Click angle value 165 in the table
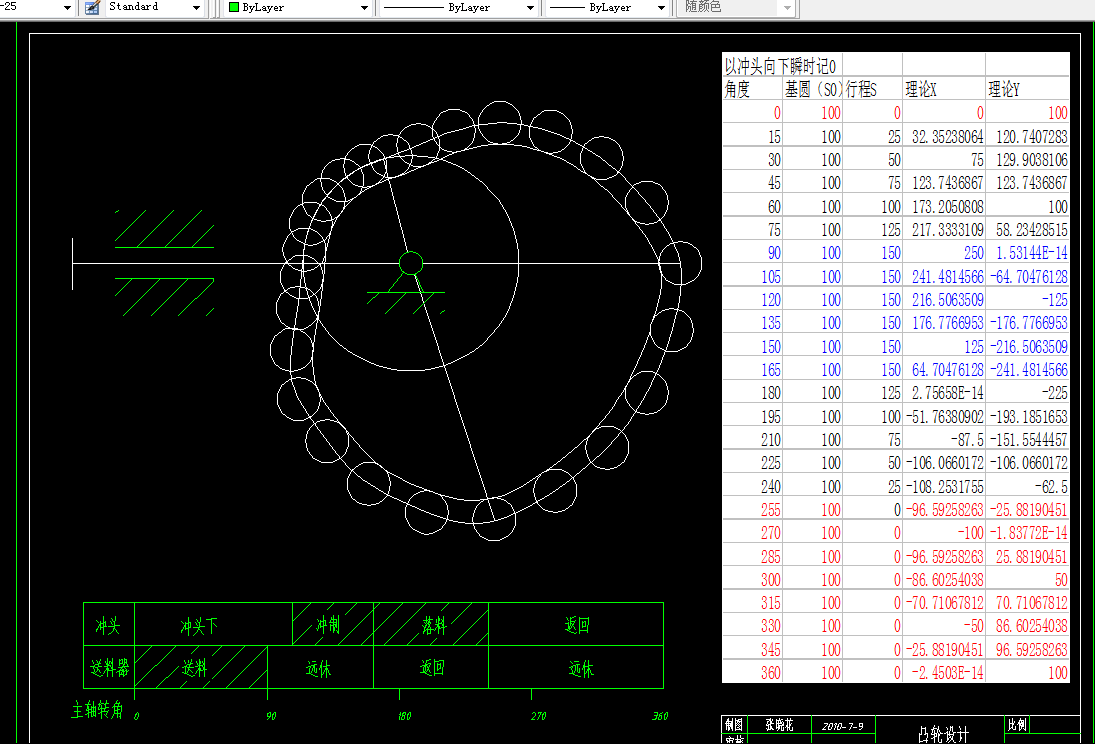 click(x=771, y=370)
